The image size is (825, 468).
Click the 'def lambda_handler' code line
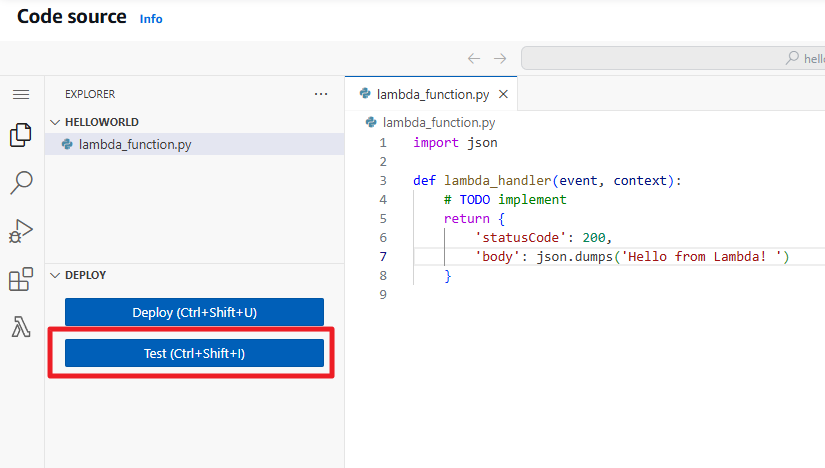[547, 181]
